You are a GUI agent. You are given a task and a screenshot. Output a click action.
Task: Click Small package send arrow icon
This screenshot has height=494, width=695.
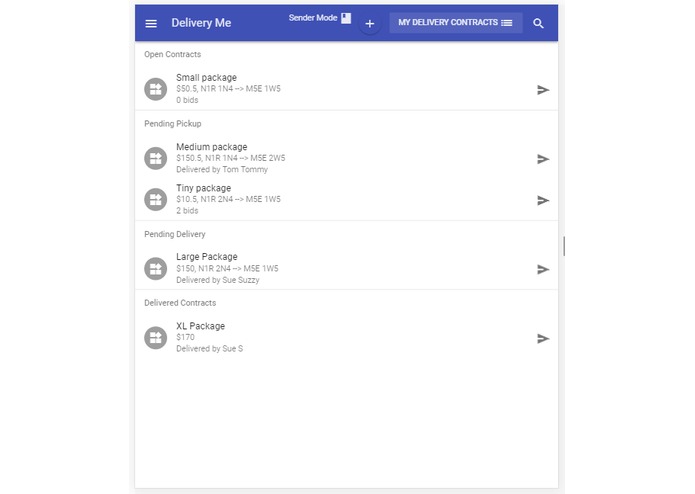pos(543,90)
